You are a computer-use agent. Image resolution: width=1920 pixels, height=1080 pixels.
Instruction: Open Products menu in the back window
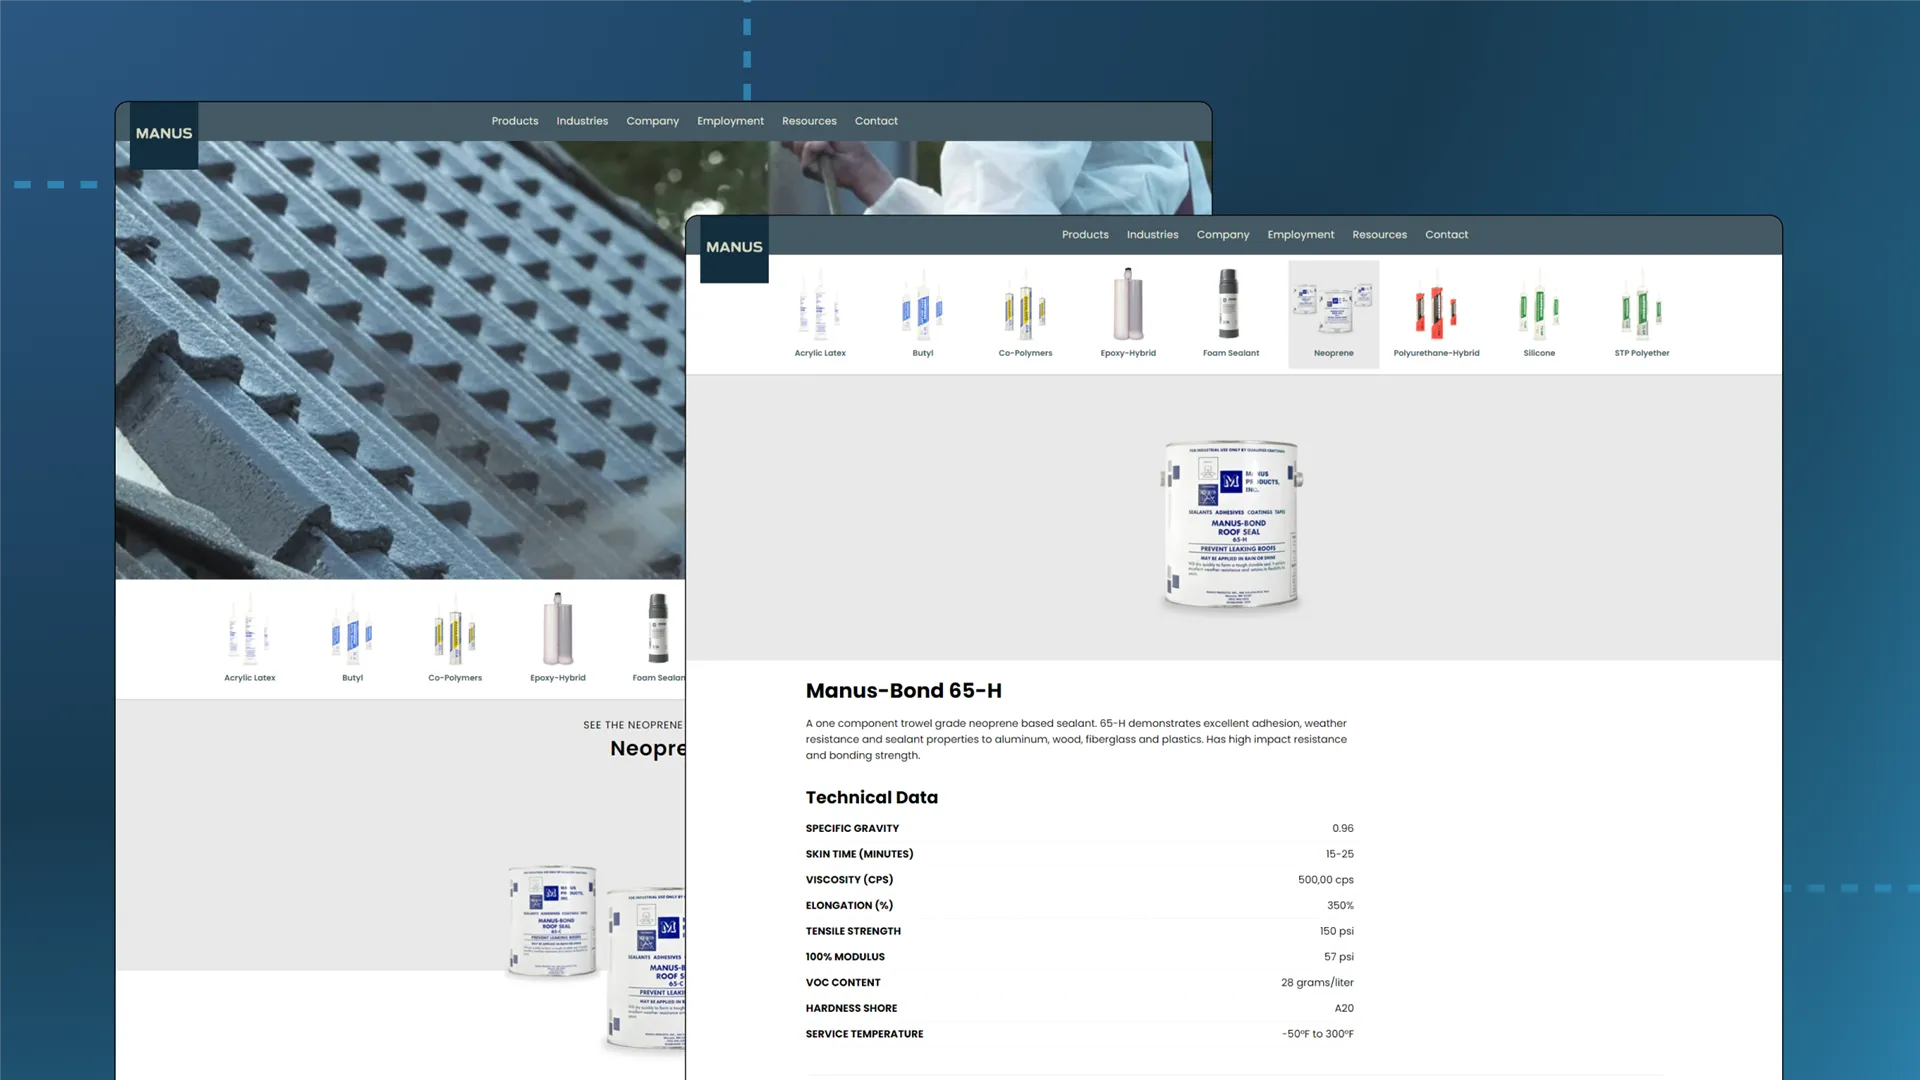[515, 121]
